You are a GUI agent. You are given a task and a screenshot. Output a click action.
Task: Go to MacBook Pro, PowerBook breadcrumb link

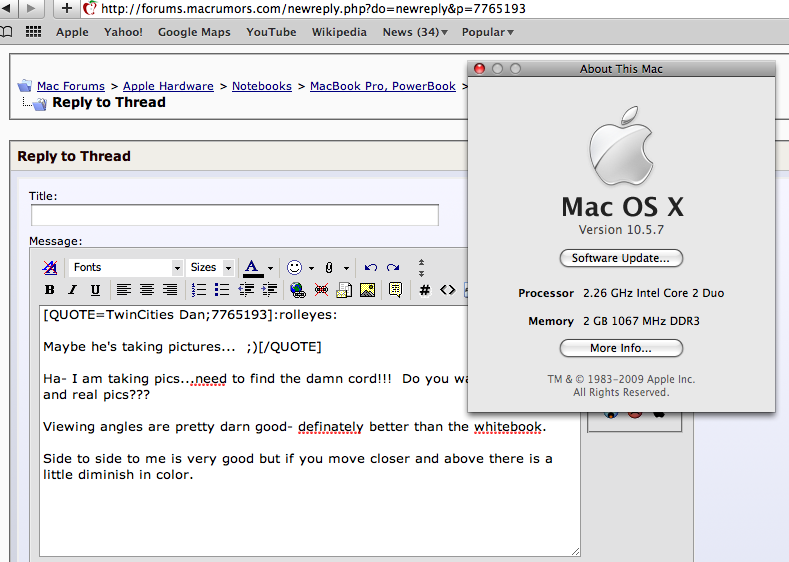click(x=383, y=86)
